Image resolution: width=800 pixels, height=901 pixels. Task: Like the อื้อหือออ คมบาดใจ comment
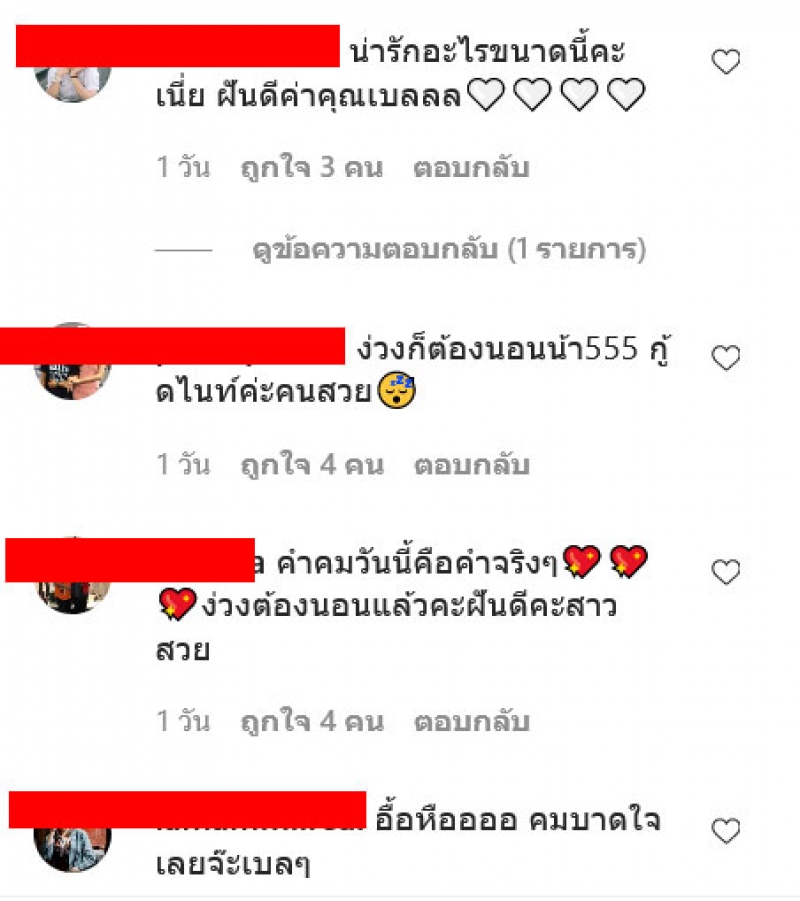pyautogui.click(x=726, y=831)
